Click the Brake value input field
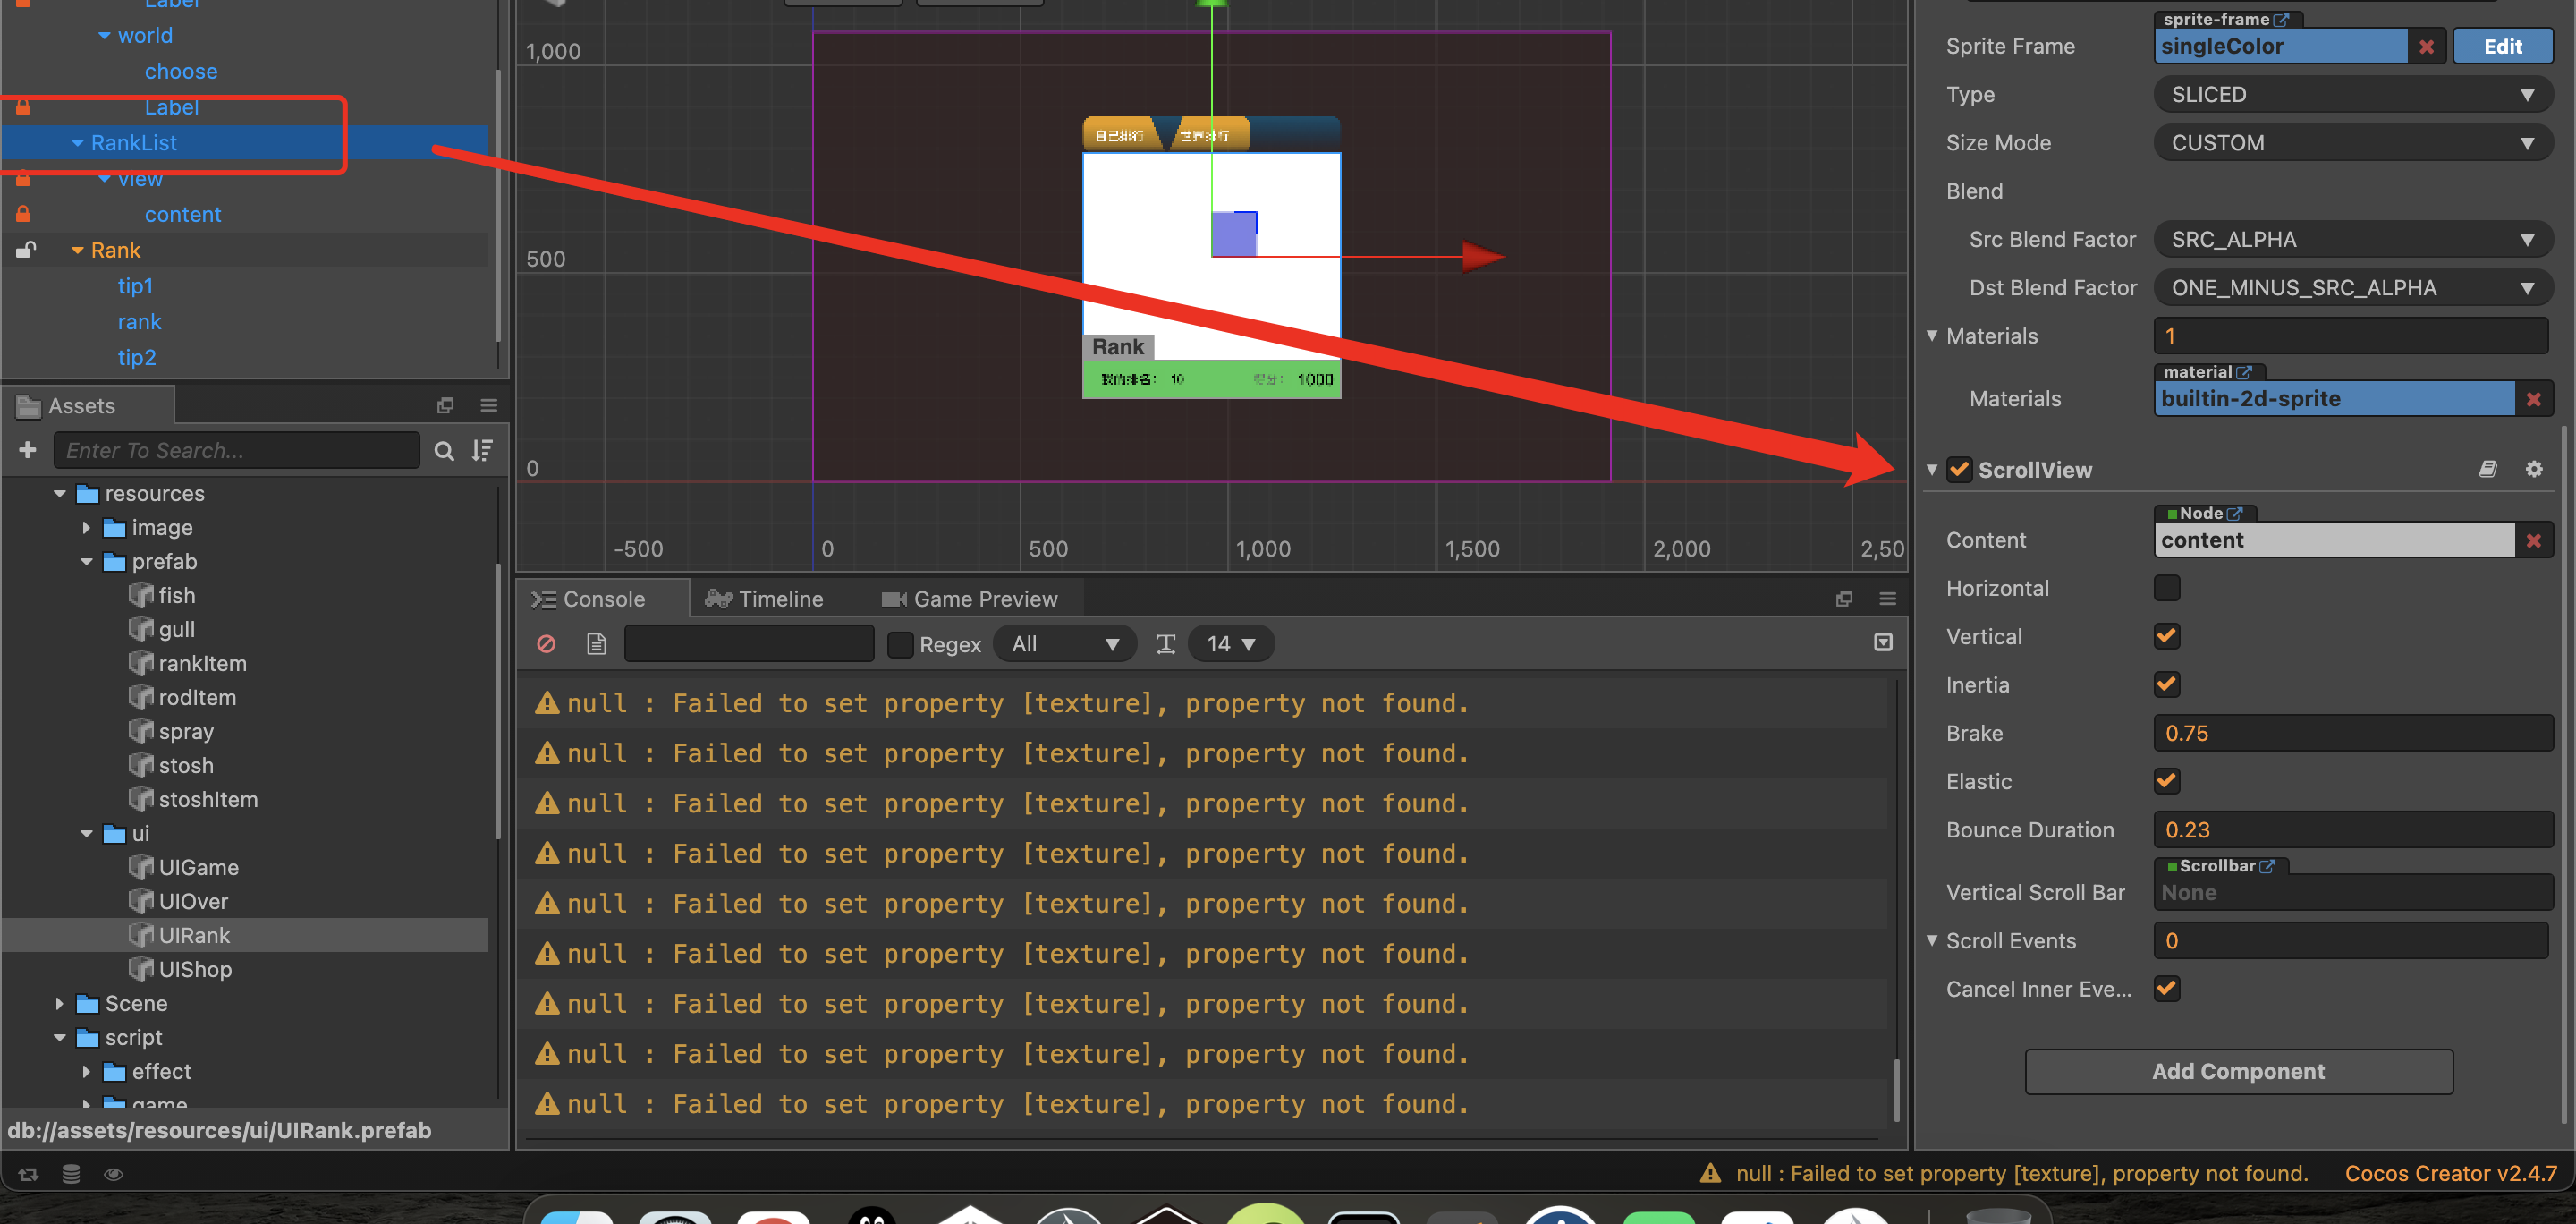Viewport: 2576px width, 1224px height. pos(2351,733)
